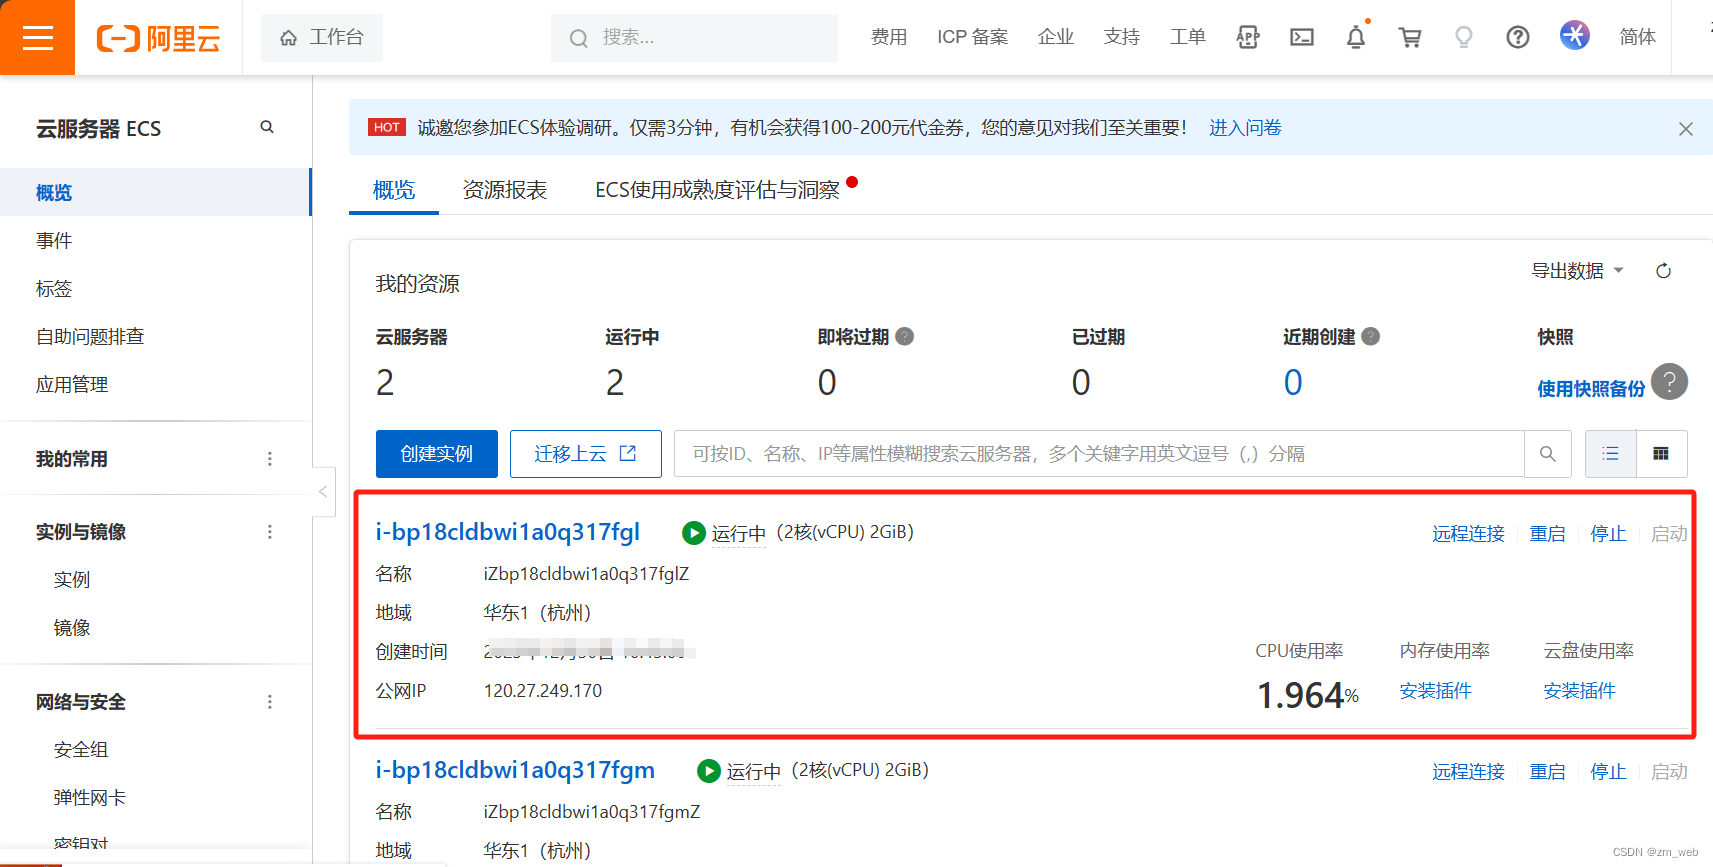Close the HOT survey banner
Screen dimensions: 1713x867
coord(1685,129)
